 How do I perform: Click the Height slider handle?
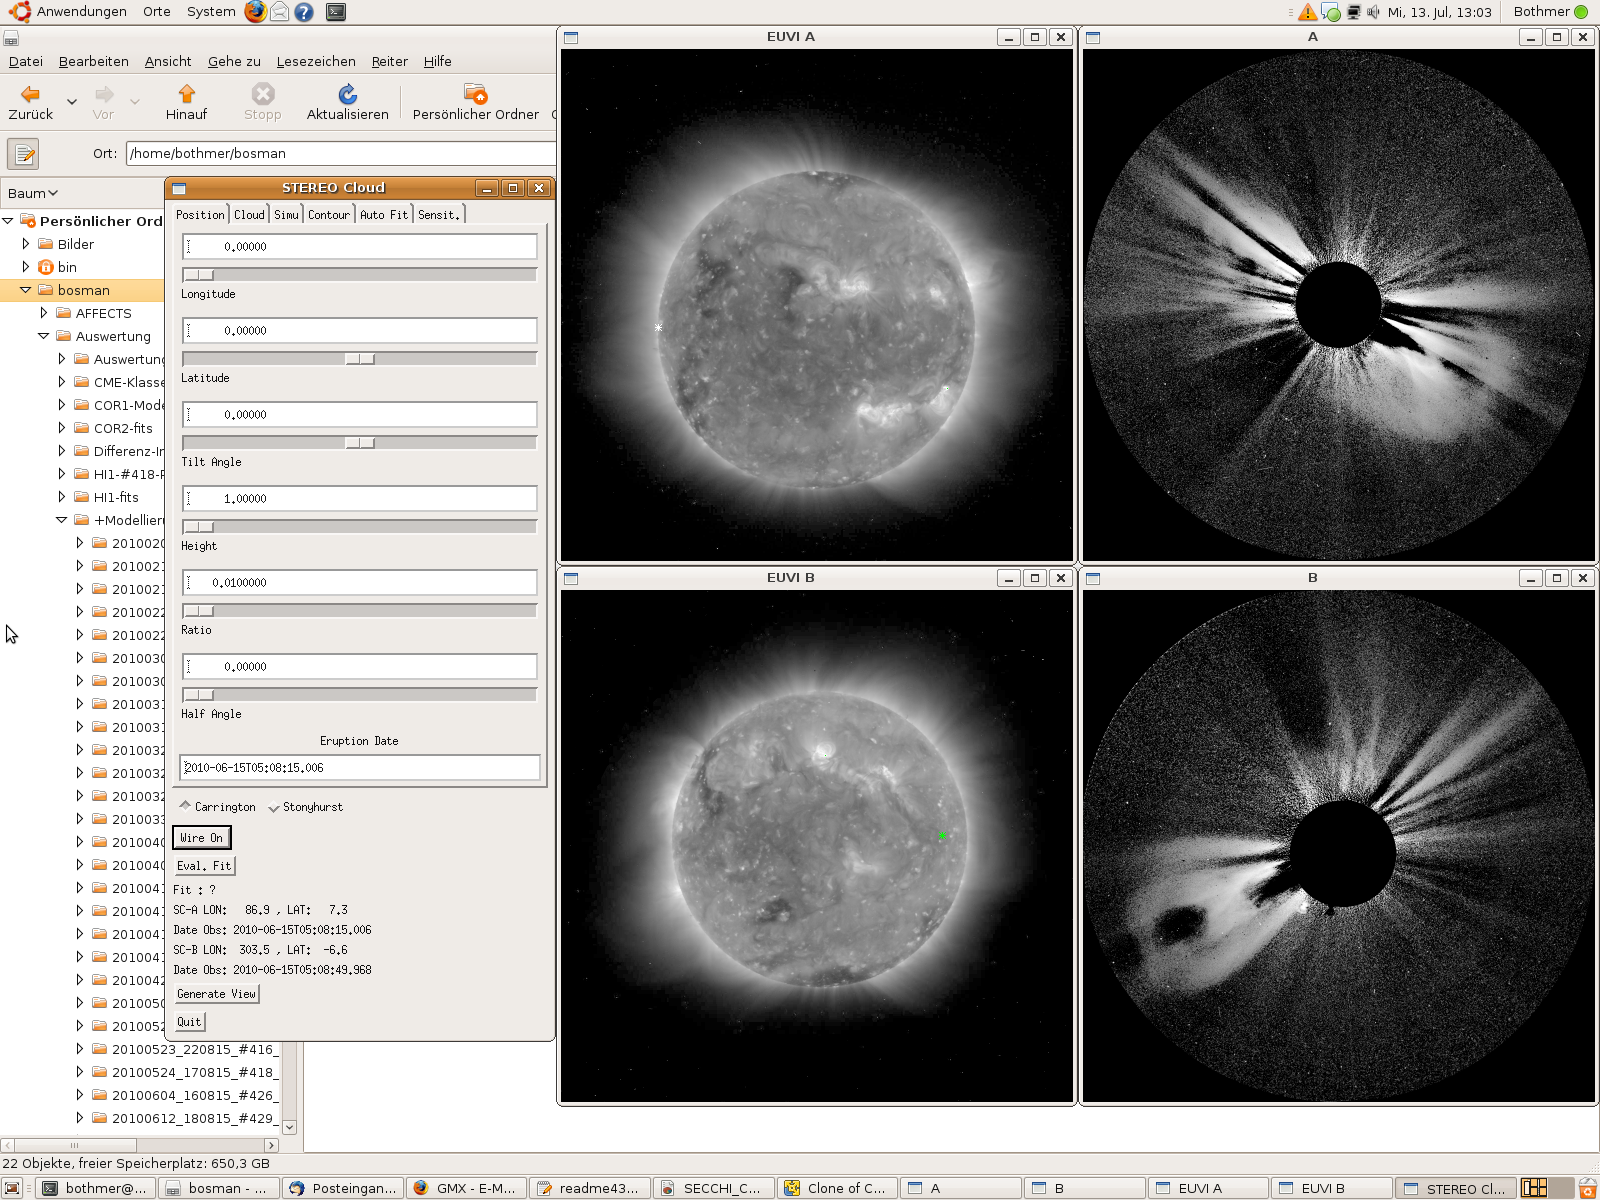click(x=199, y=527)
